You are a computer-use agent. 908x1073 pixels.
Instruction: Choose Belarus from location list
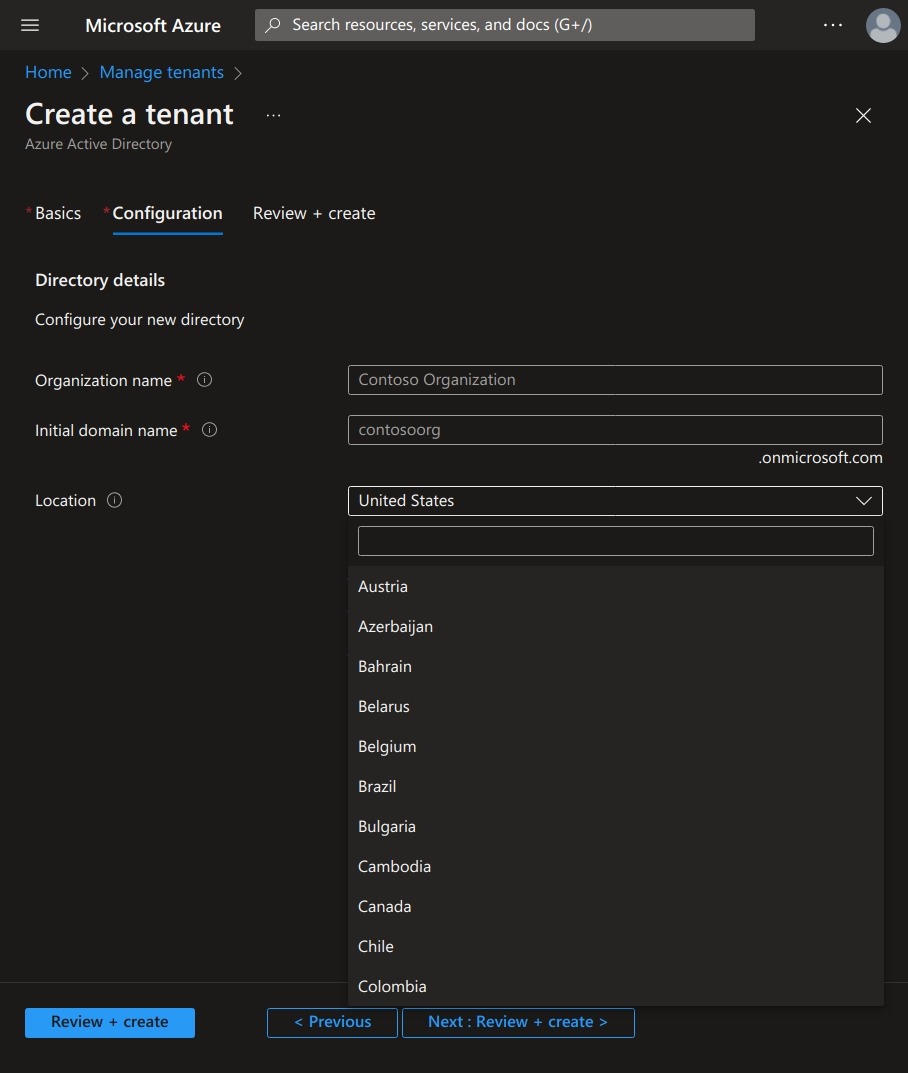click(616, 707)
